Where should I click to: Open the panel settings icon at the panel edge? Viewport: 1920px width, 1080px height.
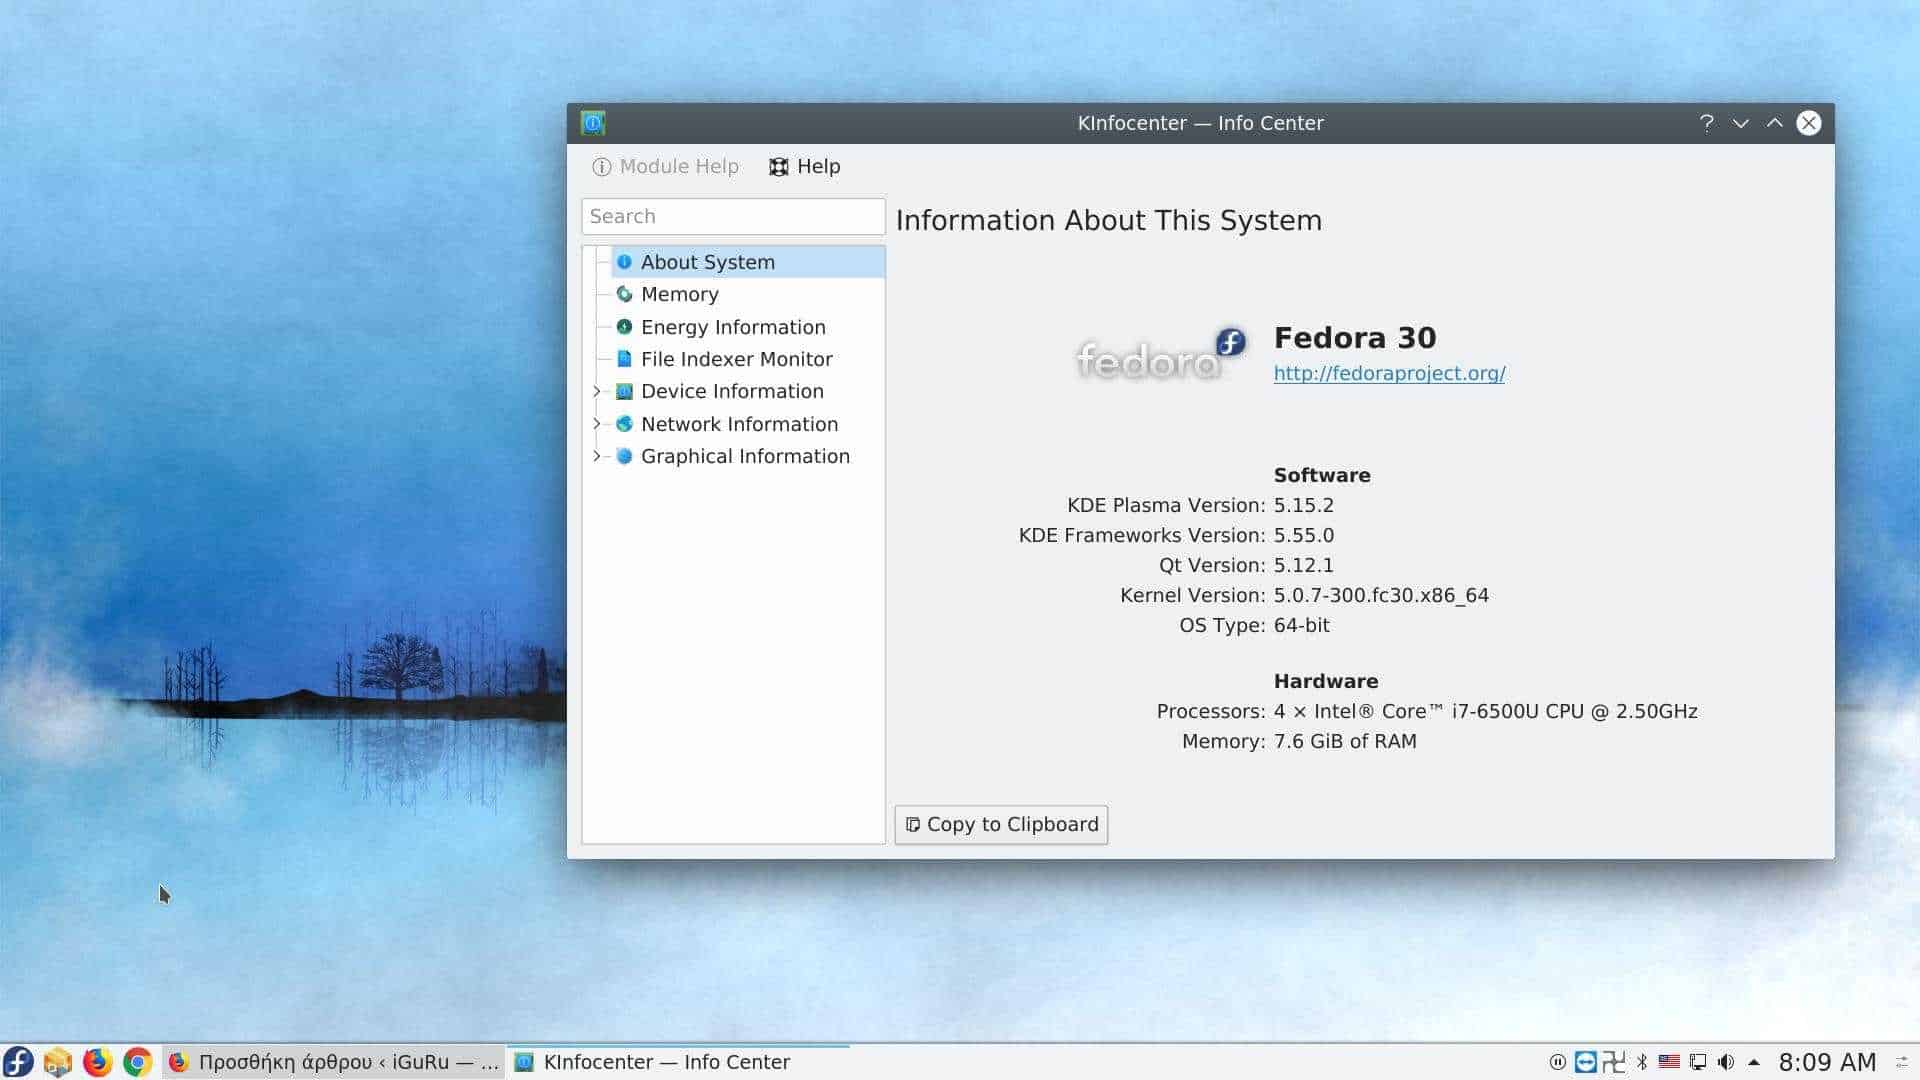tap(1901, 1062)
